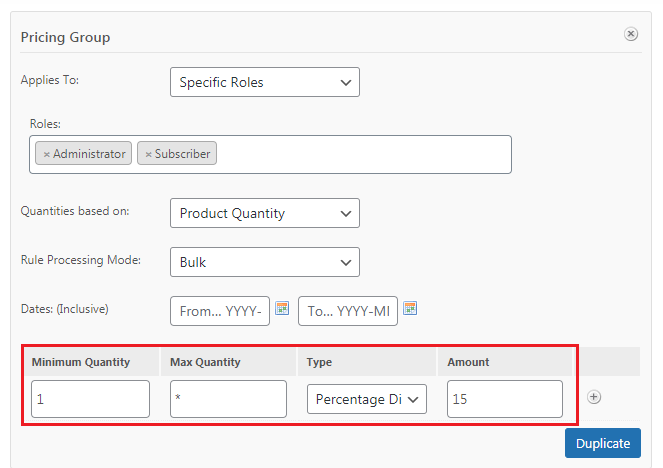Focus the Minimum Quantity field
This screenshot has height=468, width=663.
pyautogui.click(x=90, y=399)
